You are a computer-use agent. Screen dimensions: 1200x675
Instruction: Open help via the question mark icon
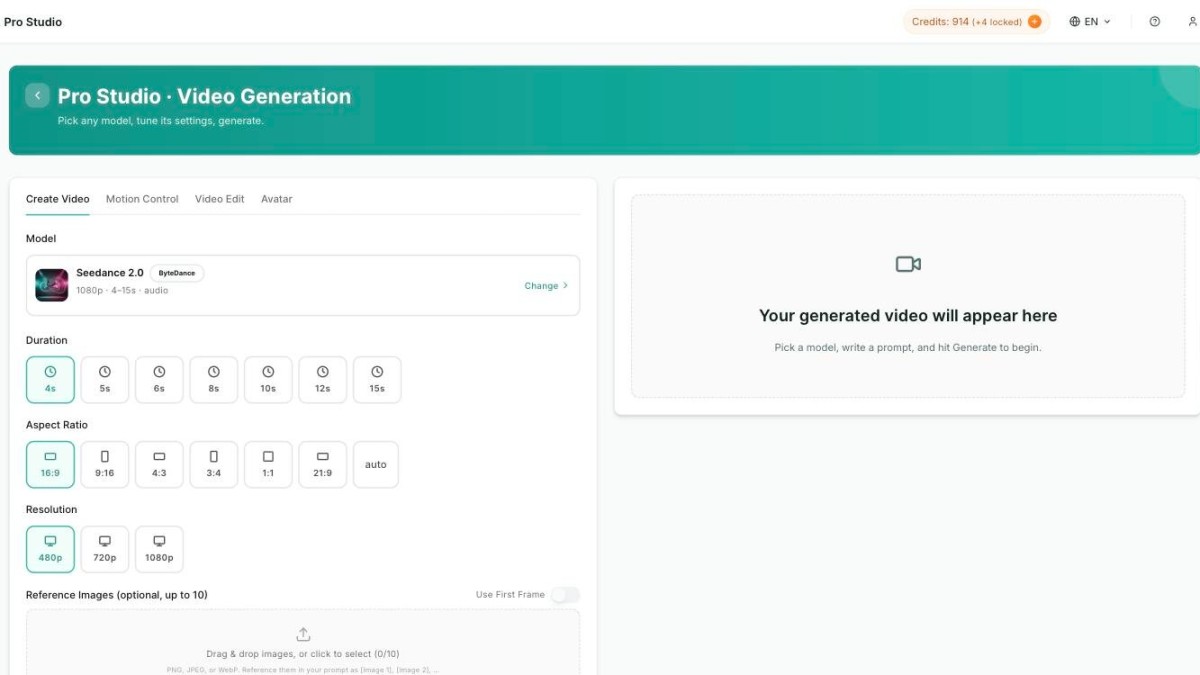click(1155, 21)
